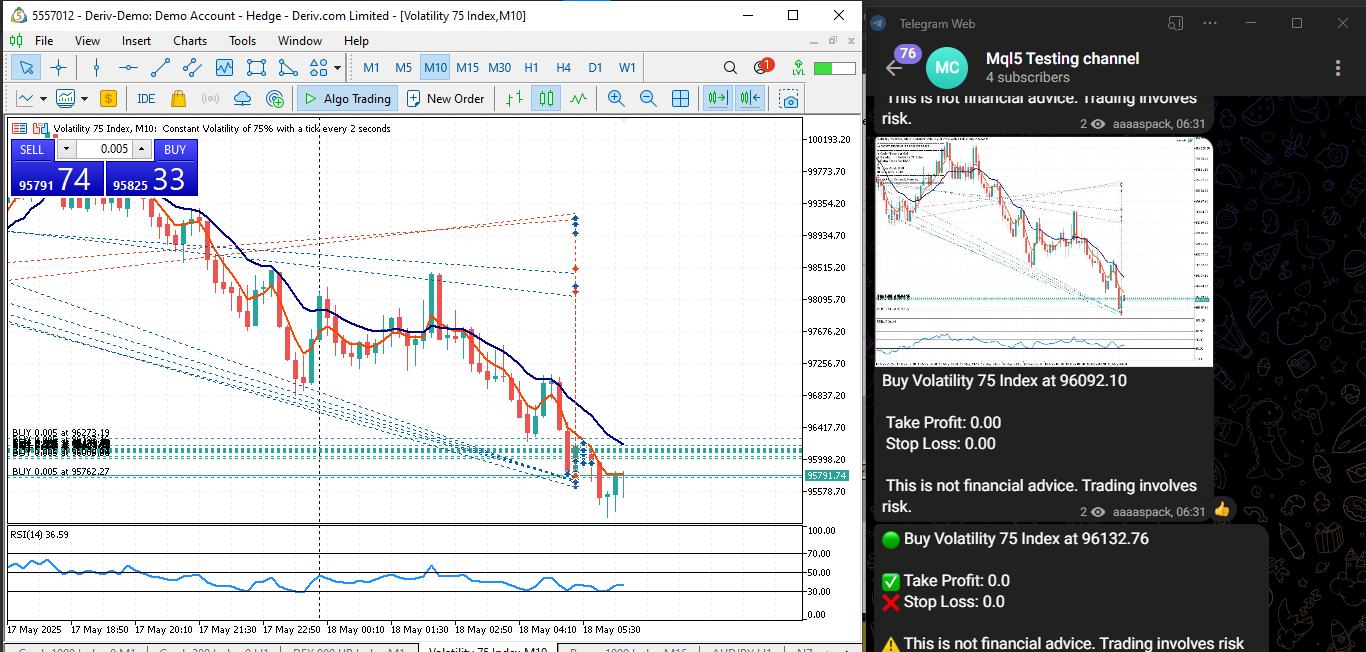Open the Window menu
The width and height of the screenshot is (1366, 652).
(300, 41)
